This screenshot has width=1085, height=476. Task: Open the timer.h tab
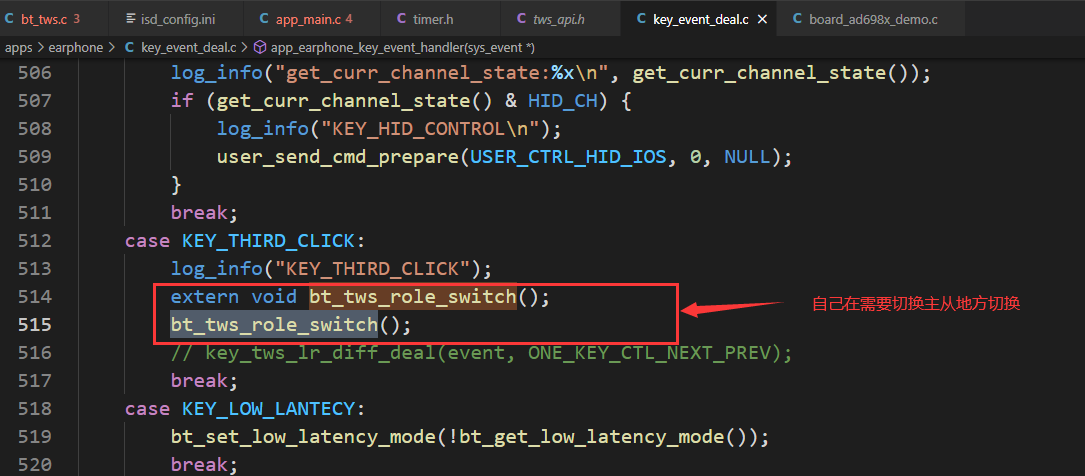click(426, 19)
